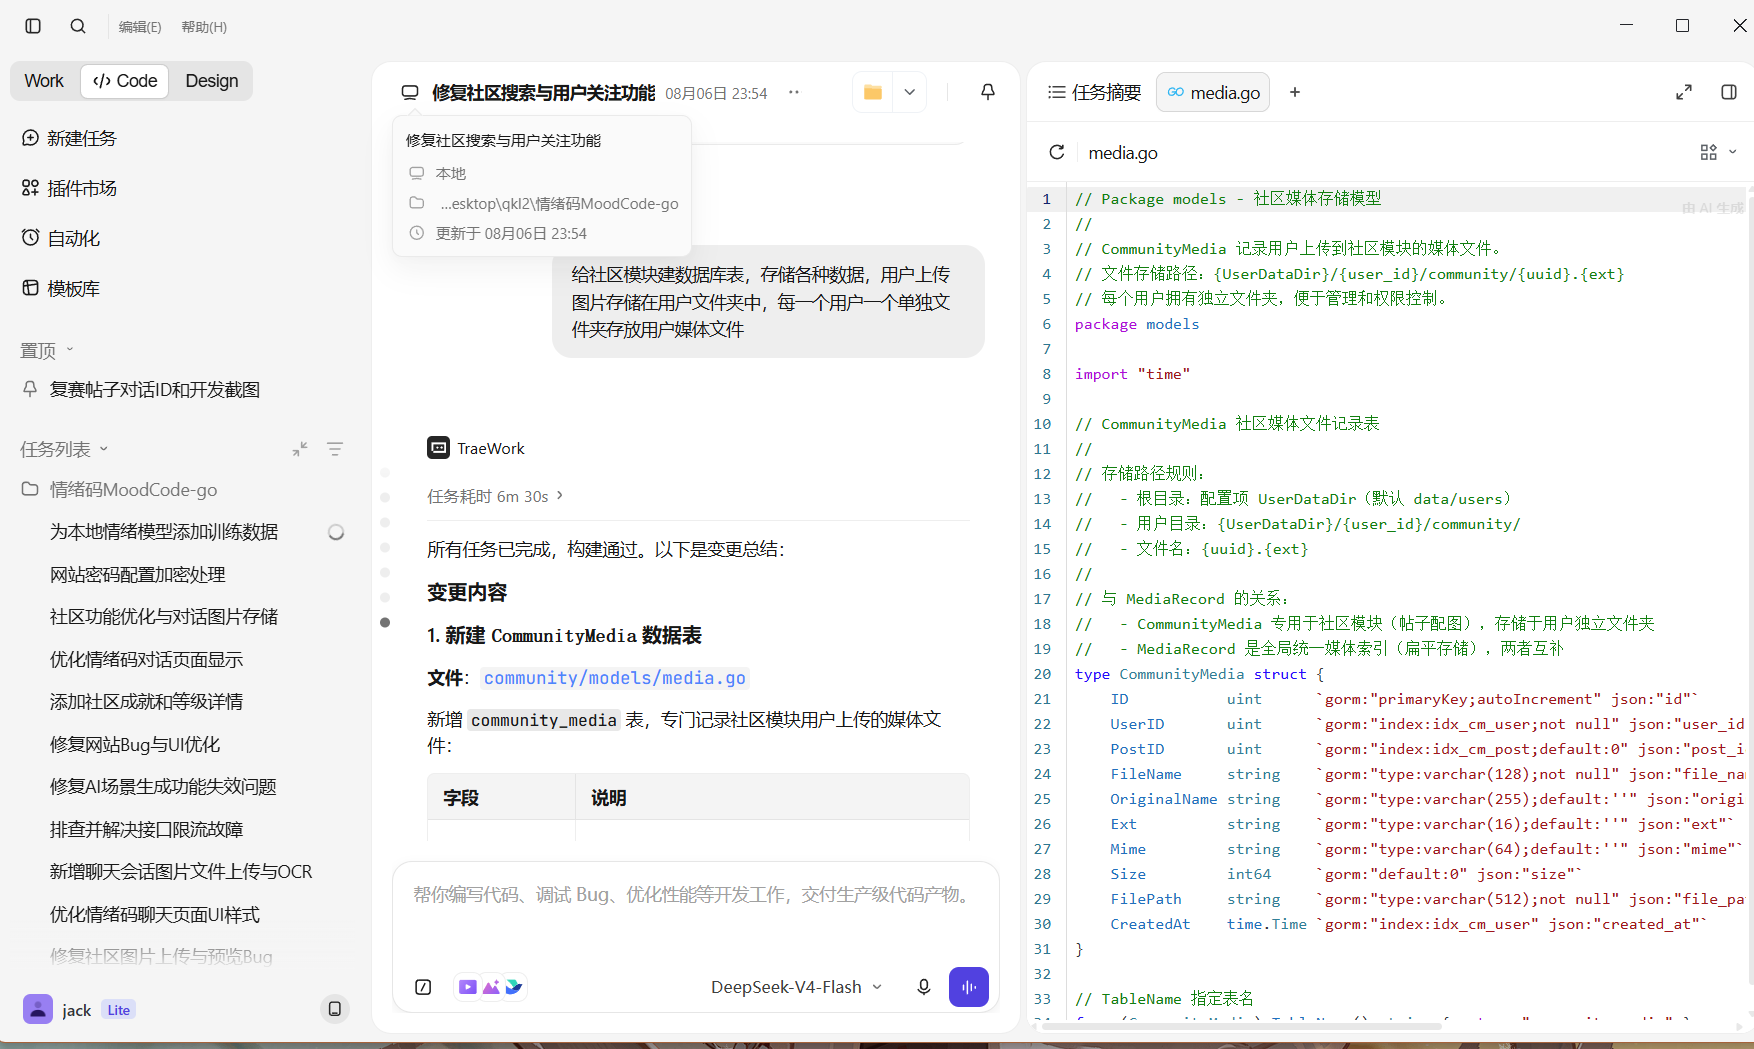Click the notification bell icon

click(x=988, y=92)
